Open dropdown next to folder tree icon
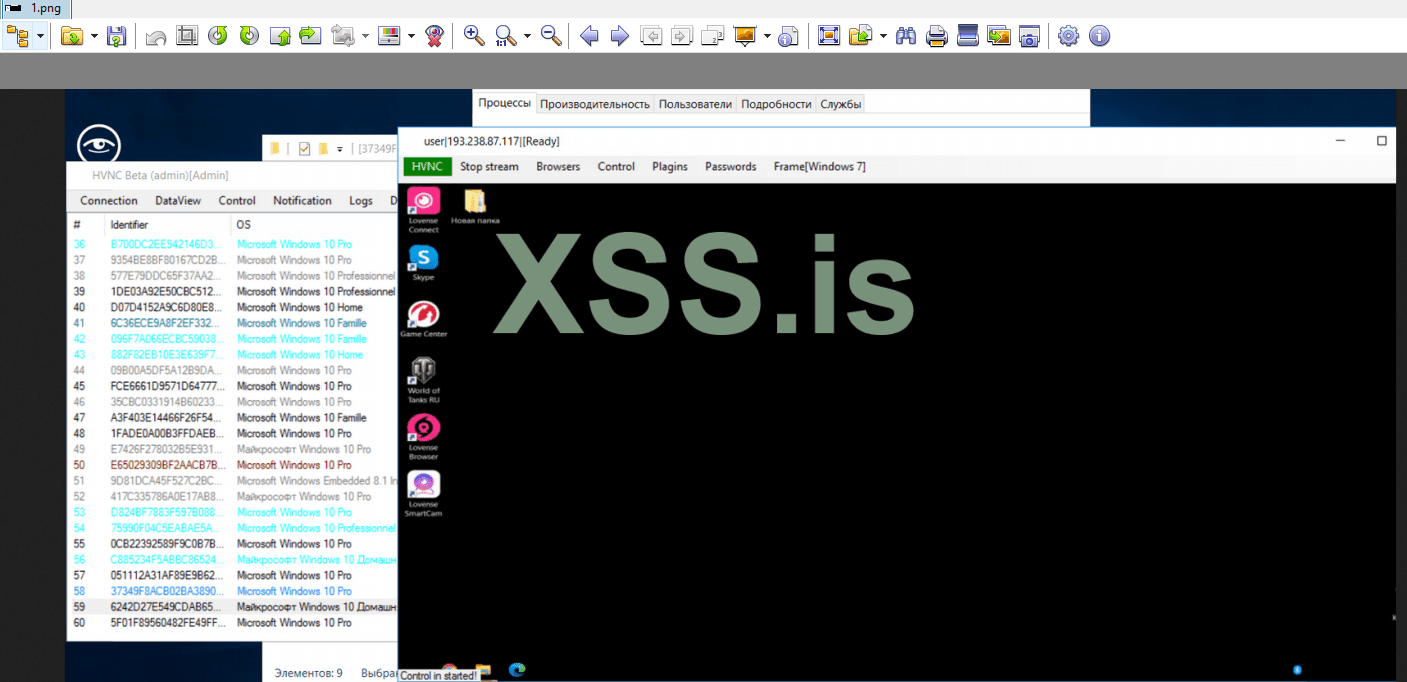 click(x=41, y=37)
